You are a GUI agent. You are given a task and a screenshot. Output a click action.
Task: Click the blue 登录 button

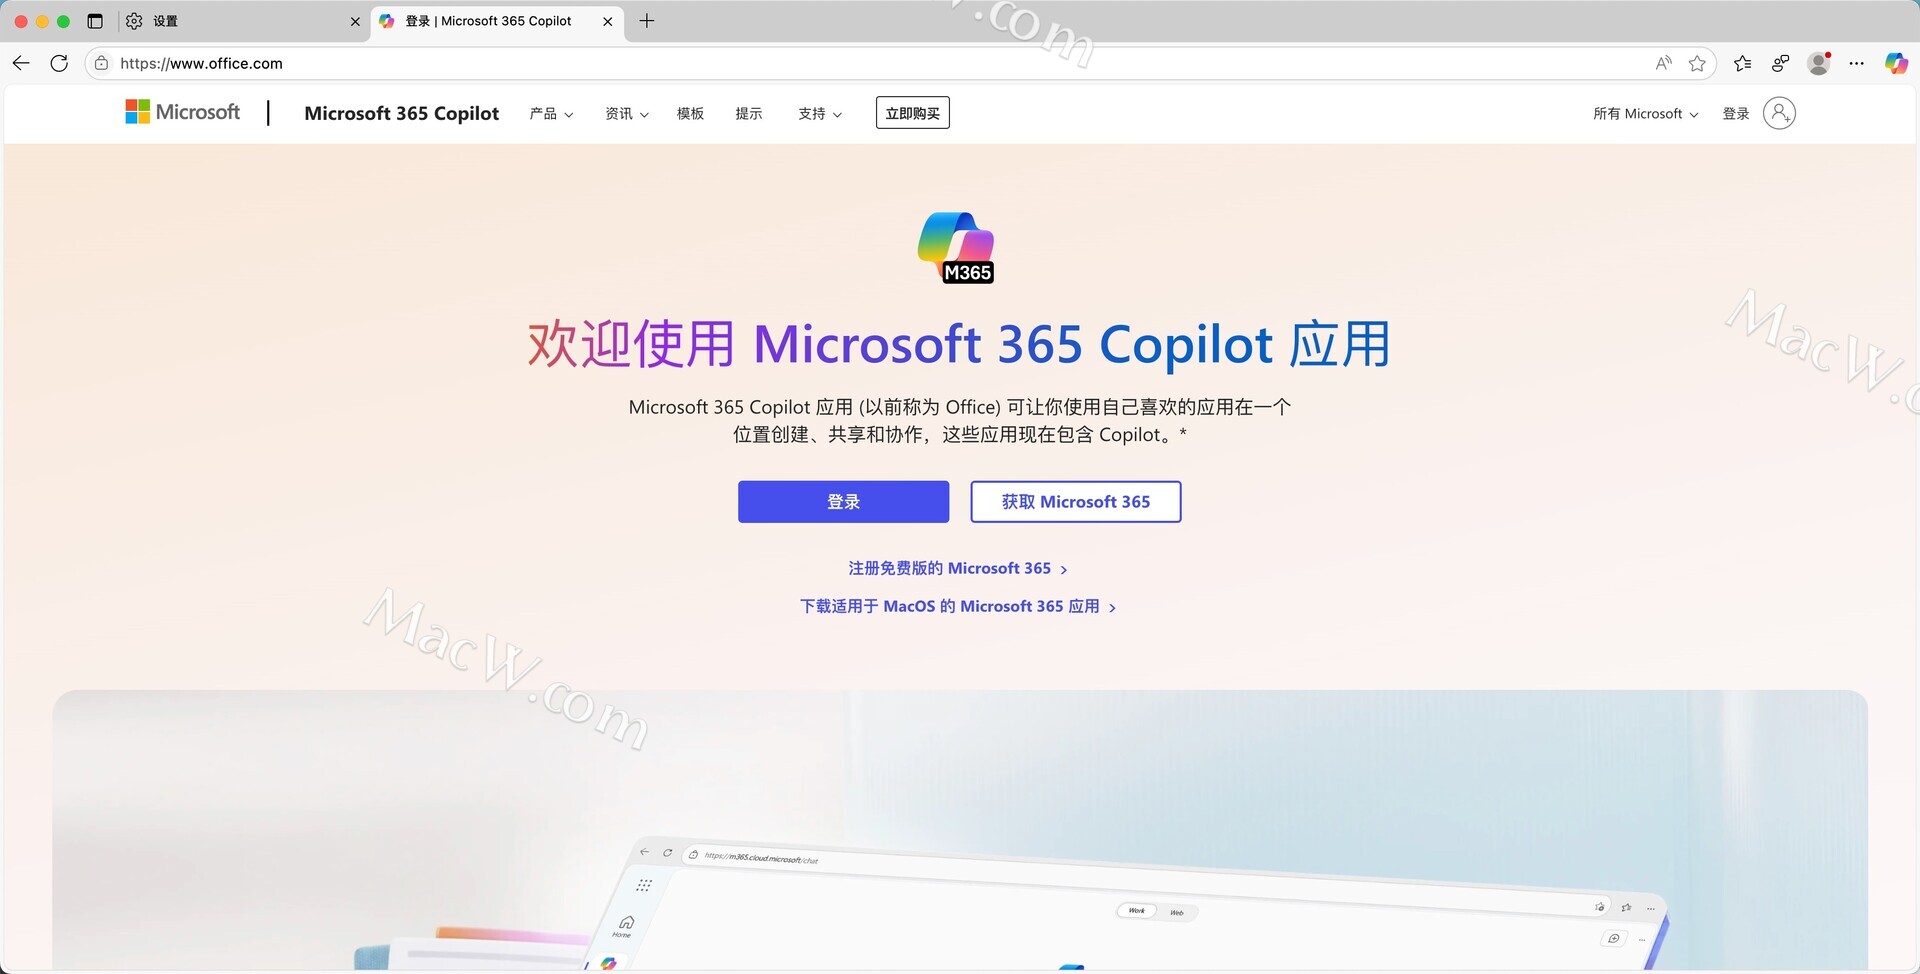tap(843, 502)
